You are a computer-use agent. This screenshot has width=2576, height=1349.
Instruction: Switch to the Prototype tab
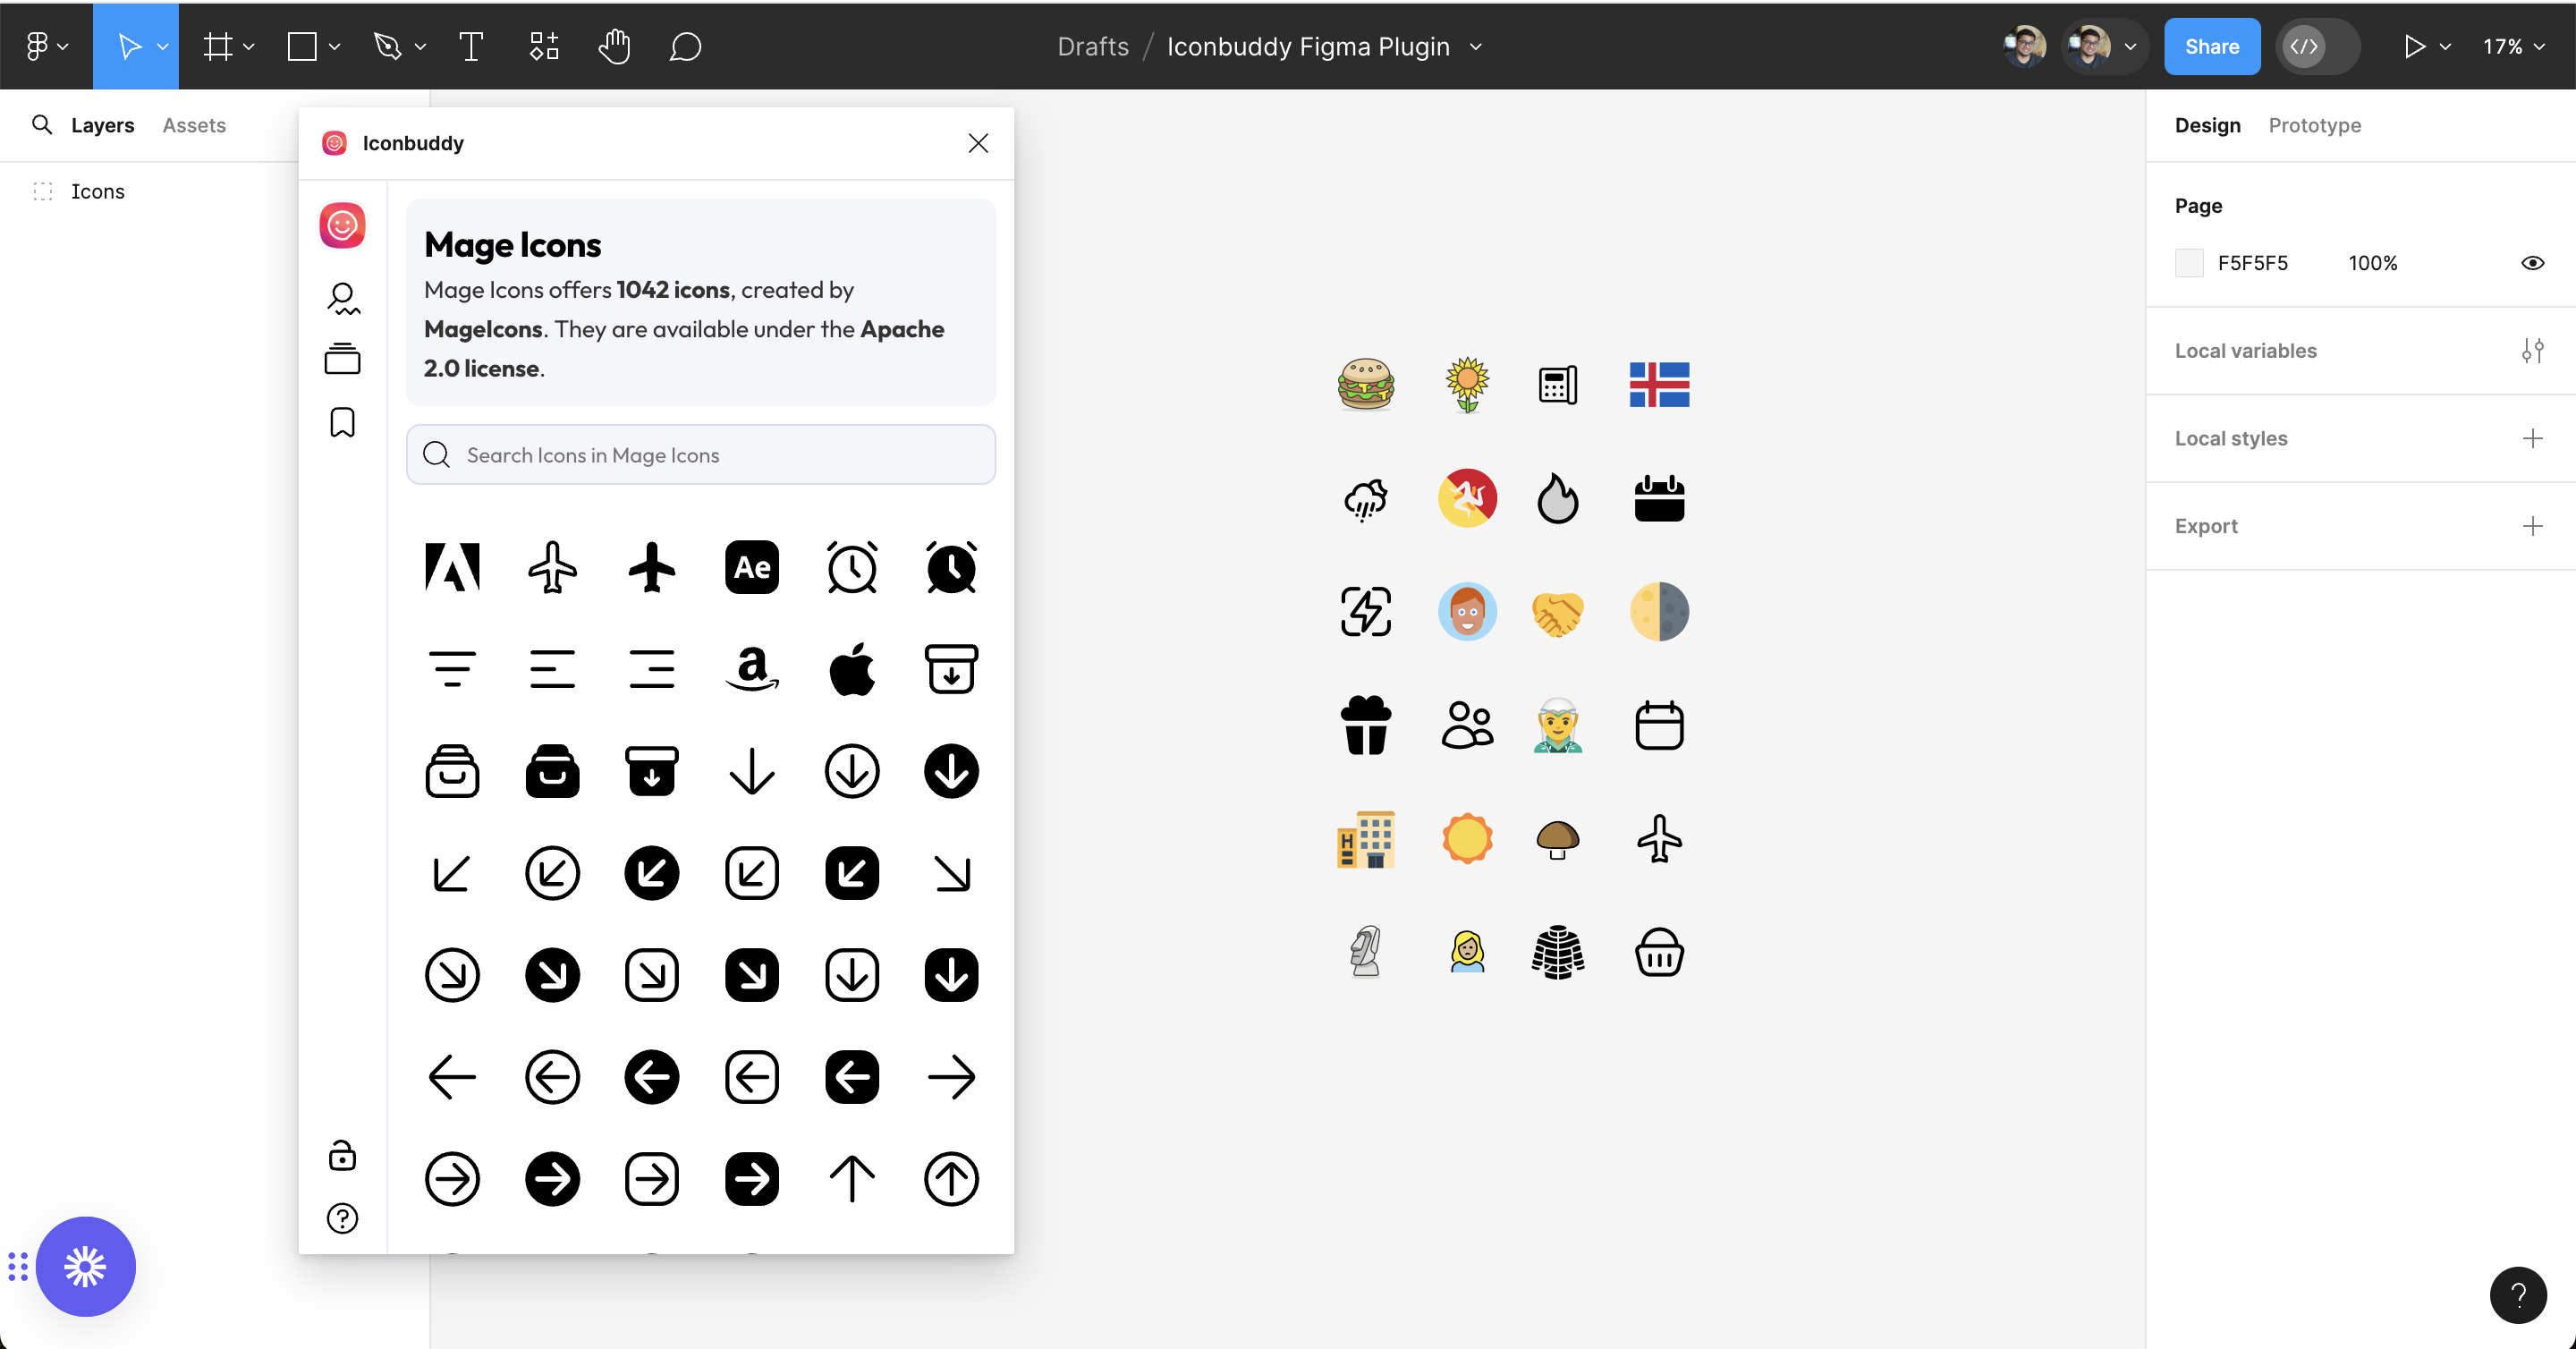pos(2314,125)
